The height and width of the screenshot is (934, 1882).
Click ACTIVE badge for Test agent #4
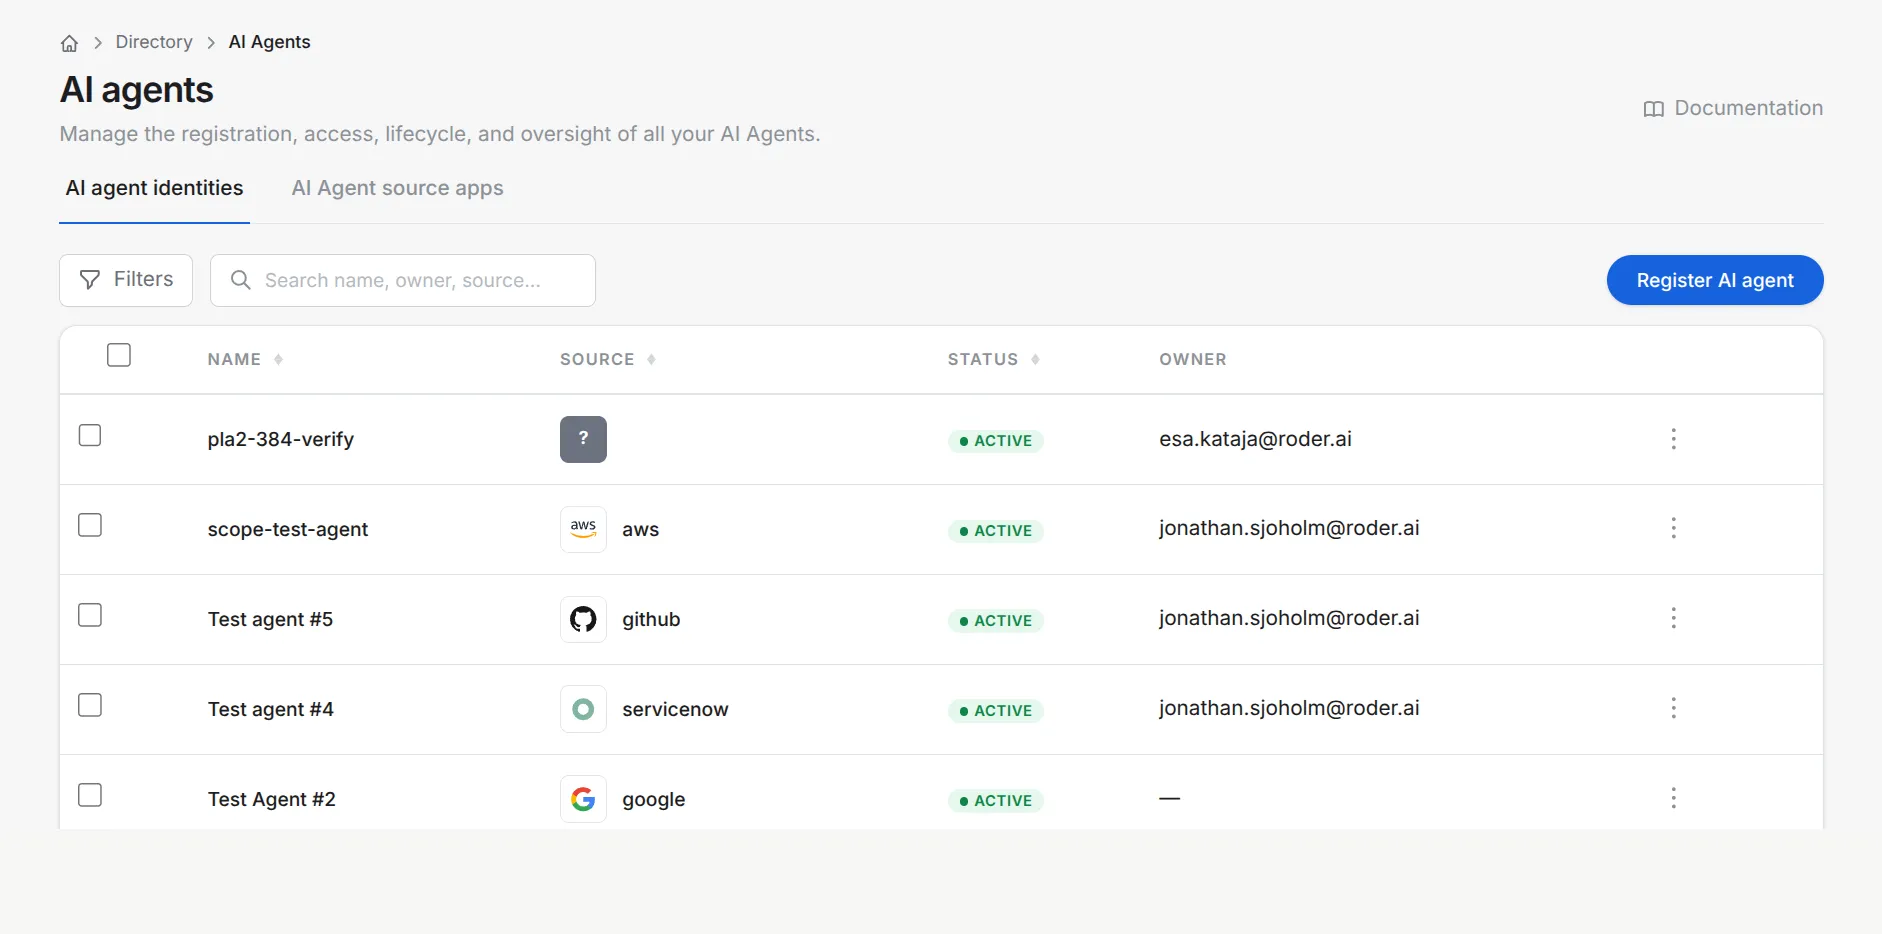[x=995, y=711]
